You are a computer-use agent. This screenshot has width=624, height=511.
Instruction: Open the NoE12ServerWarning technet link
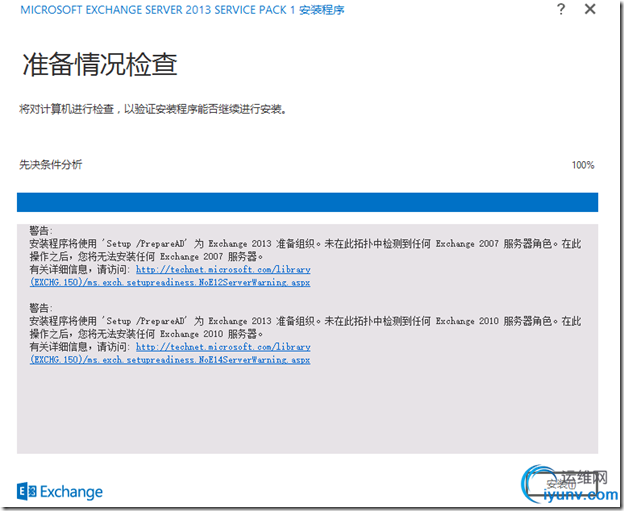(x=170, y=276)
